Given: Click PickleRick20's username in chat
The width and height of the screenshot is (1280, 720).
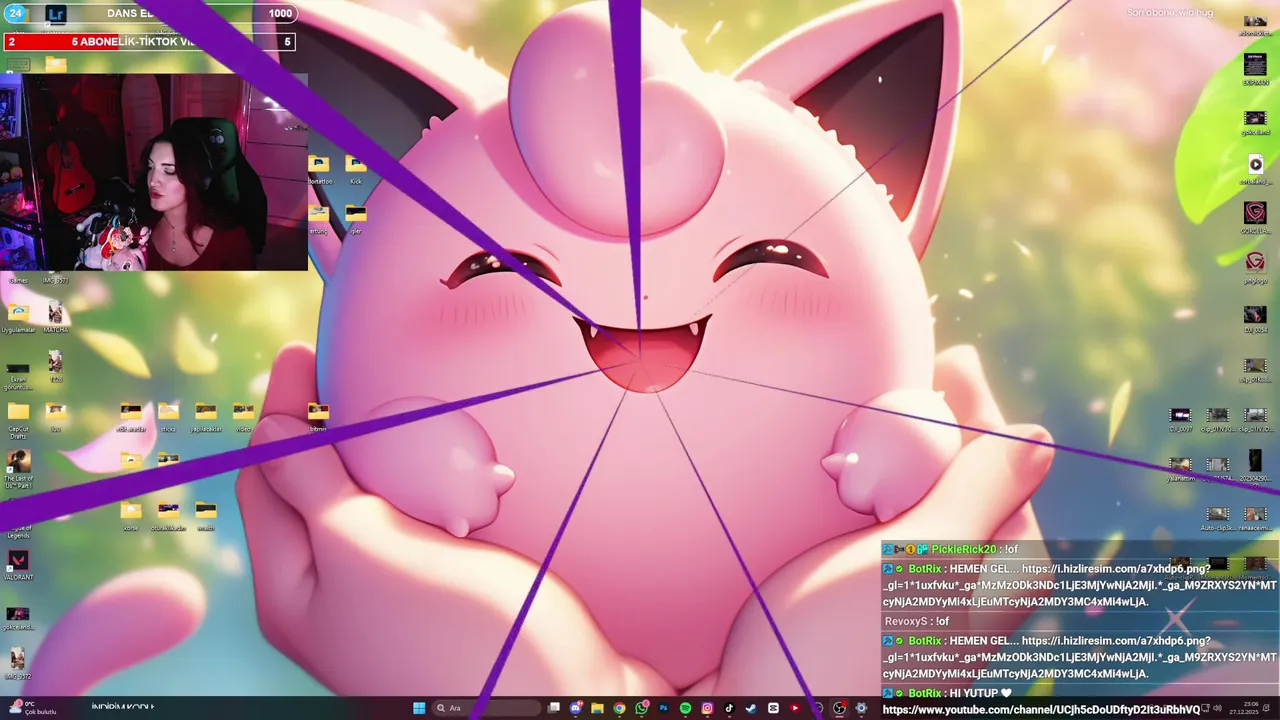Looking at the screenshot, I should point(963,549).
